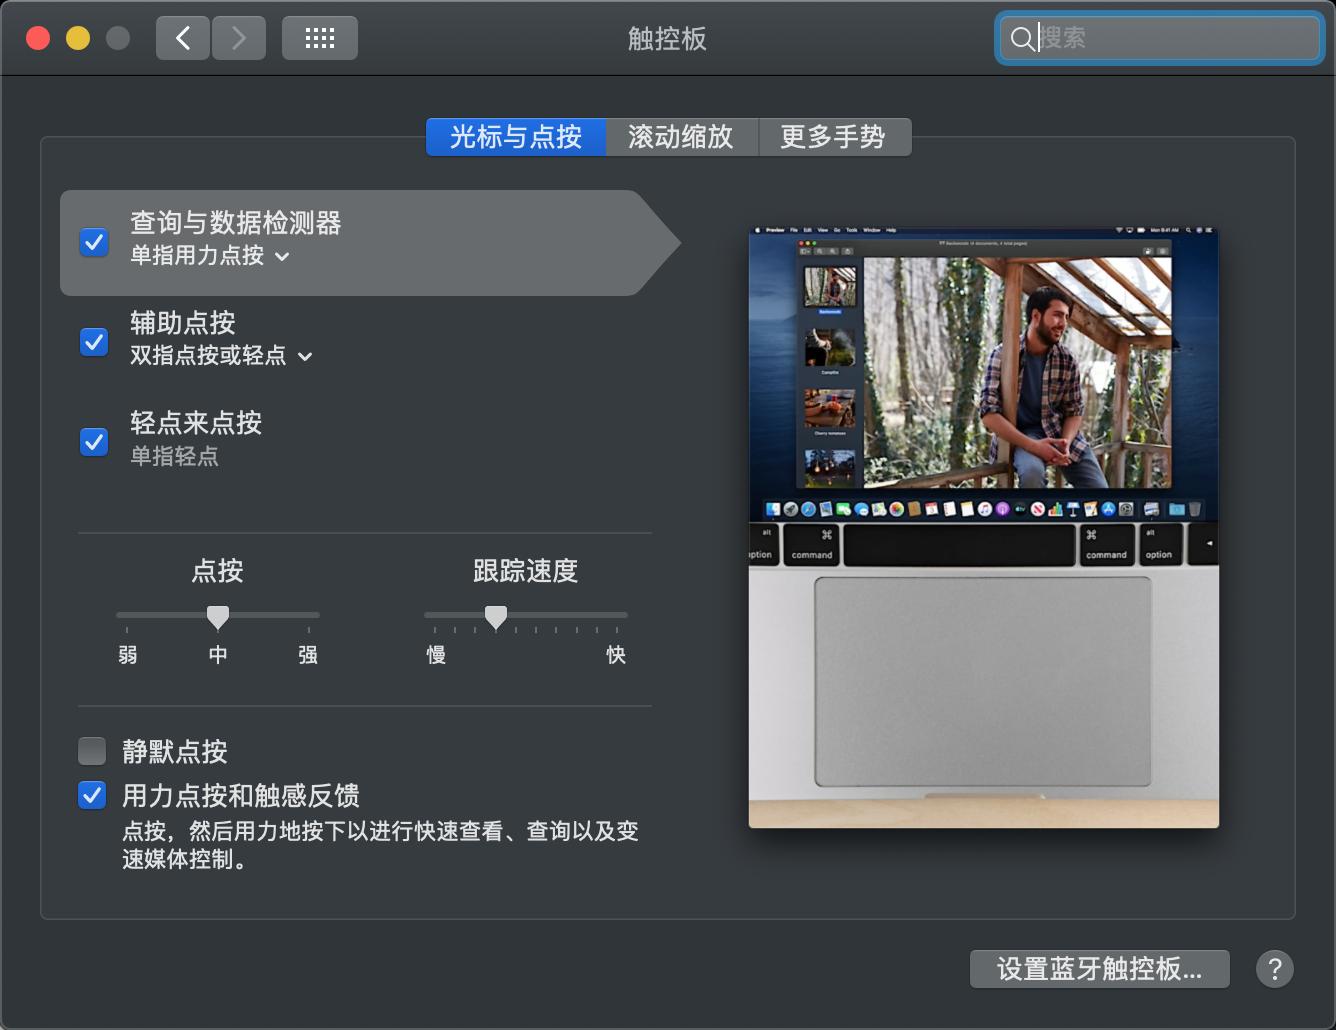
Task: Click the back navigation arrow
Action: (183, 37)
